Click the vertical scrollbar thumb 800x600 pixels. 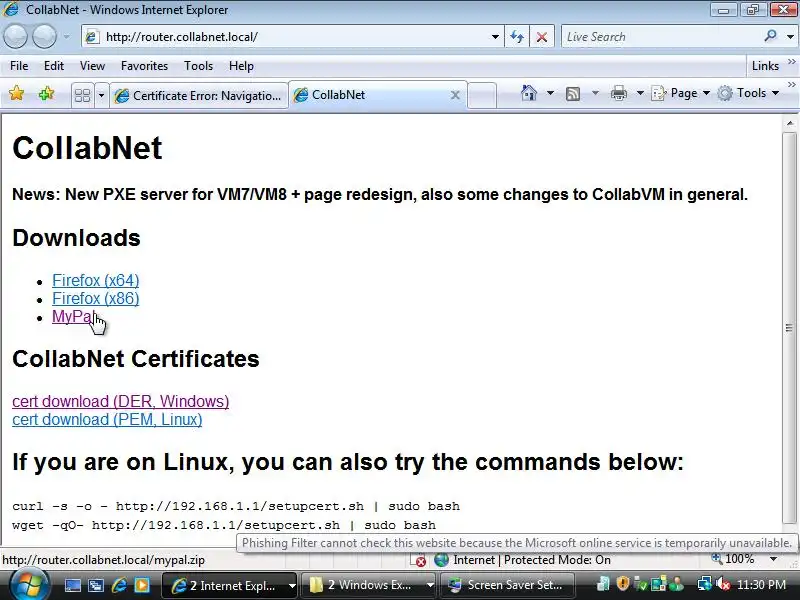pyautogui.click(x=789, y=328)
